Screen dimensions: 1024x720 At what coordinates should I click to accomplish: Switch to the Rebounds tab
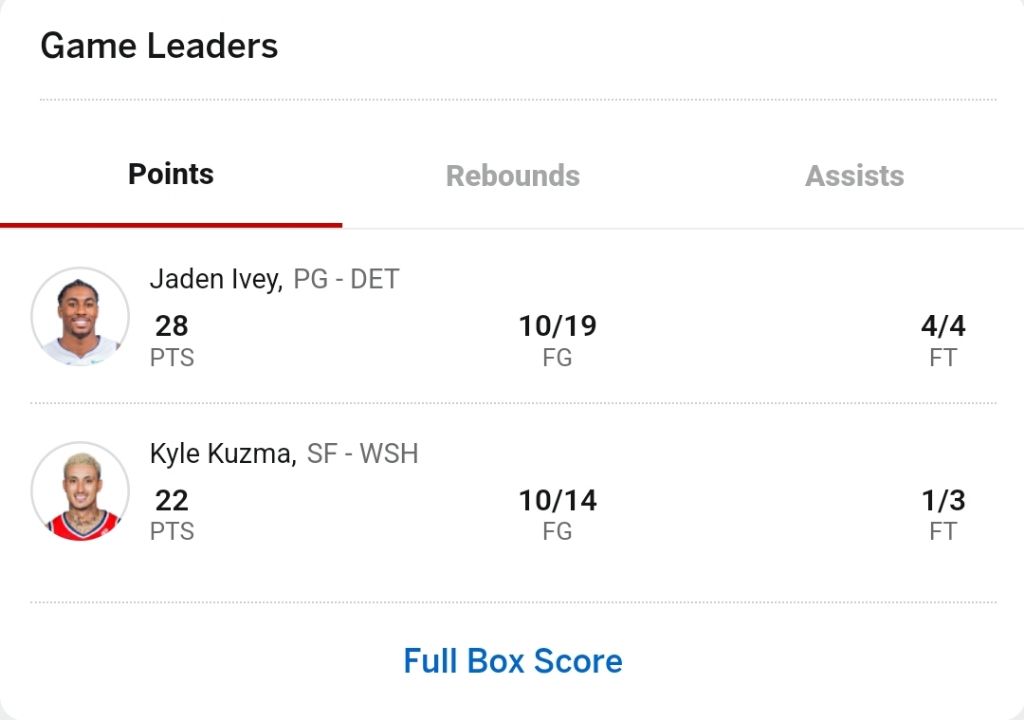513,176
